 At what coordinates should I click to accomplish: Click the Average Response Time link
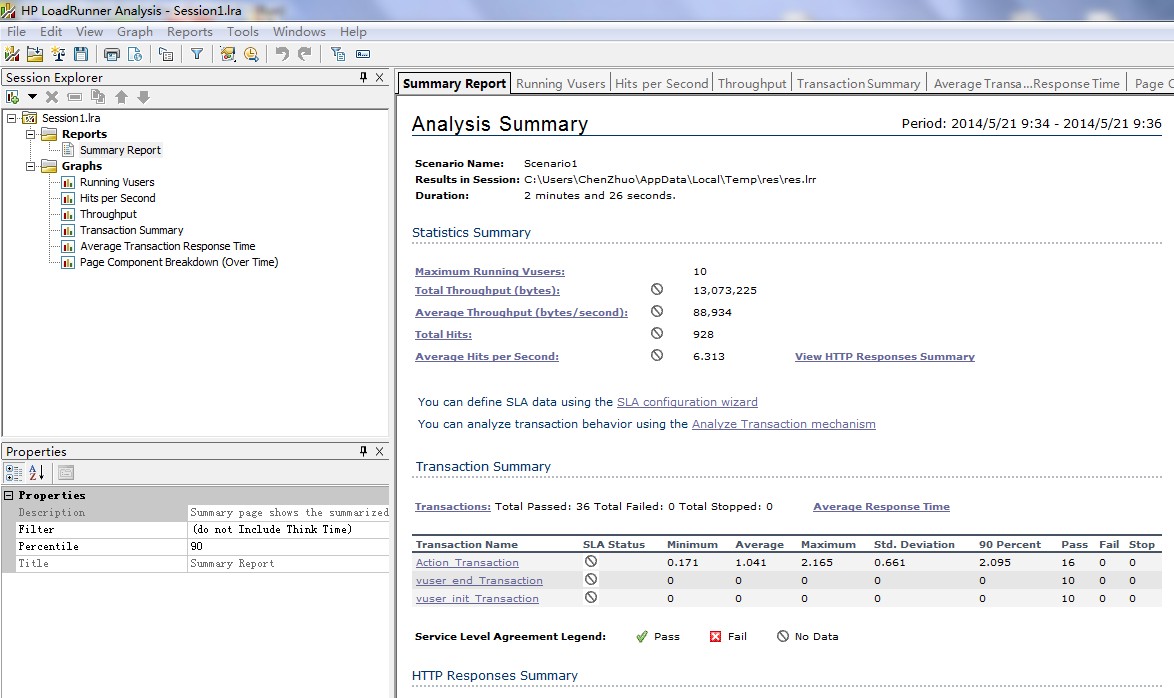click(x=881, y=506)
